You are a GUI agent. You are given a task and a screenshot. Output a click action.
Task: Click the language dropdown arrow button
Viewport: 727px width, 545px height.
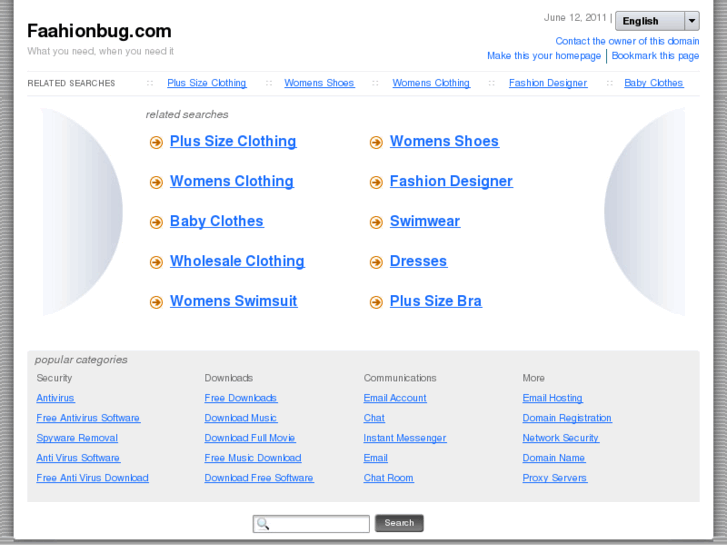pyautogui.click(x=691, y=21)
